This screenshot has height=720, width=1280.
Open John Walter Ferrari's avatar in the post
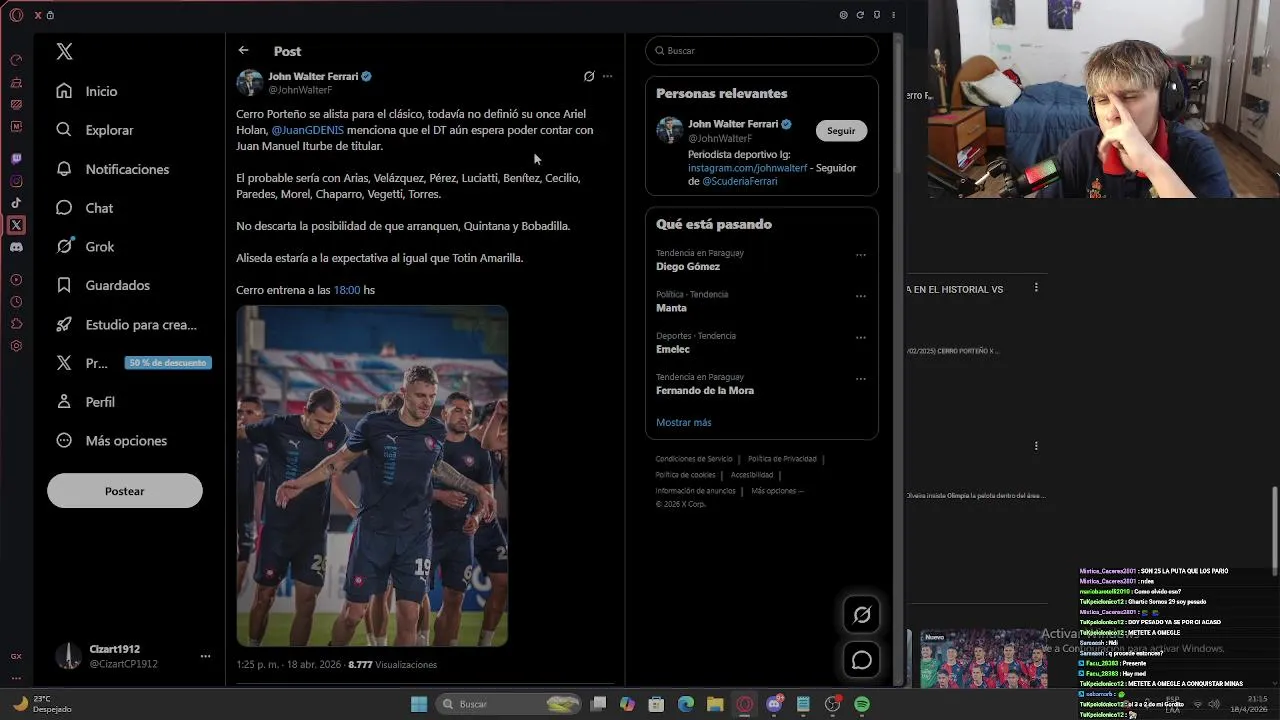pyautogui.click(x=249, y=83)
